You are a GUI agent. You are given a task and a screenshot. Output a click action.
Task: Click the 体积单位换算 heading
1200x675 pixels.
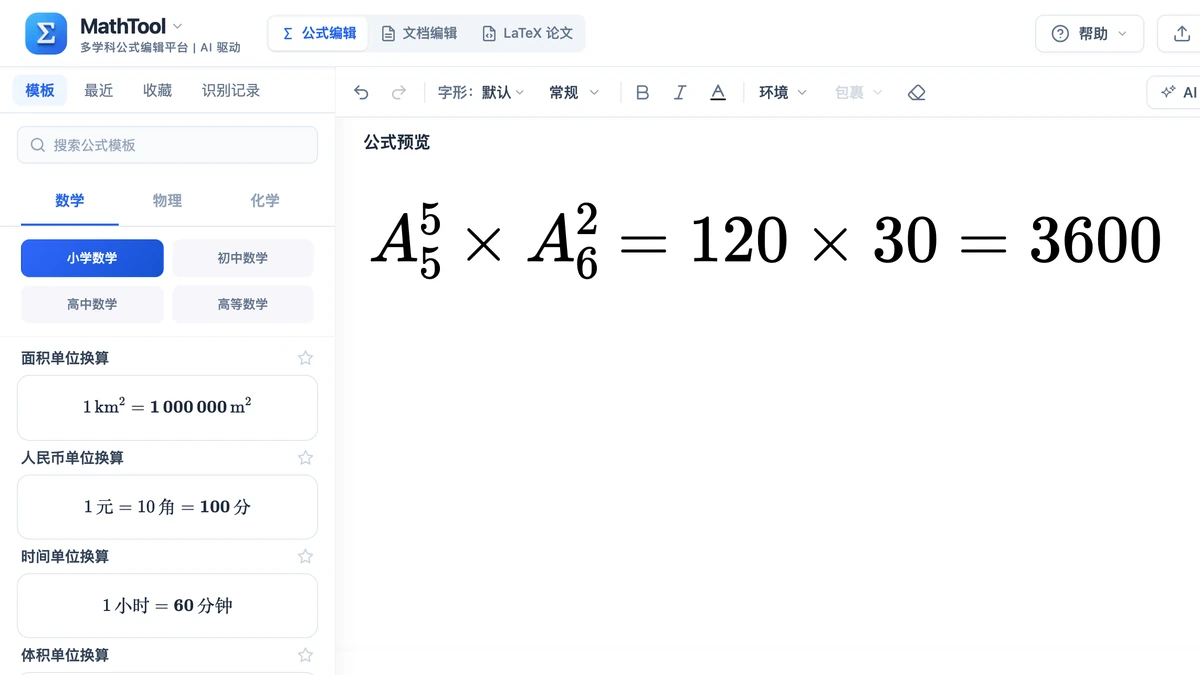pos(65,655)
